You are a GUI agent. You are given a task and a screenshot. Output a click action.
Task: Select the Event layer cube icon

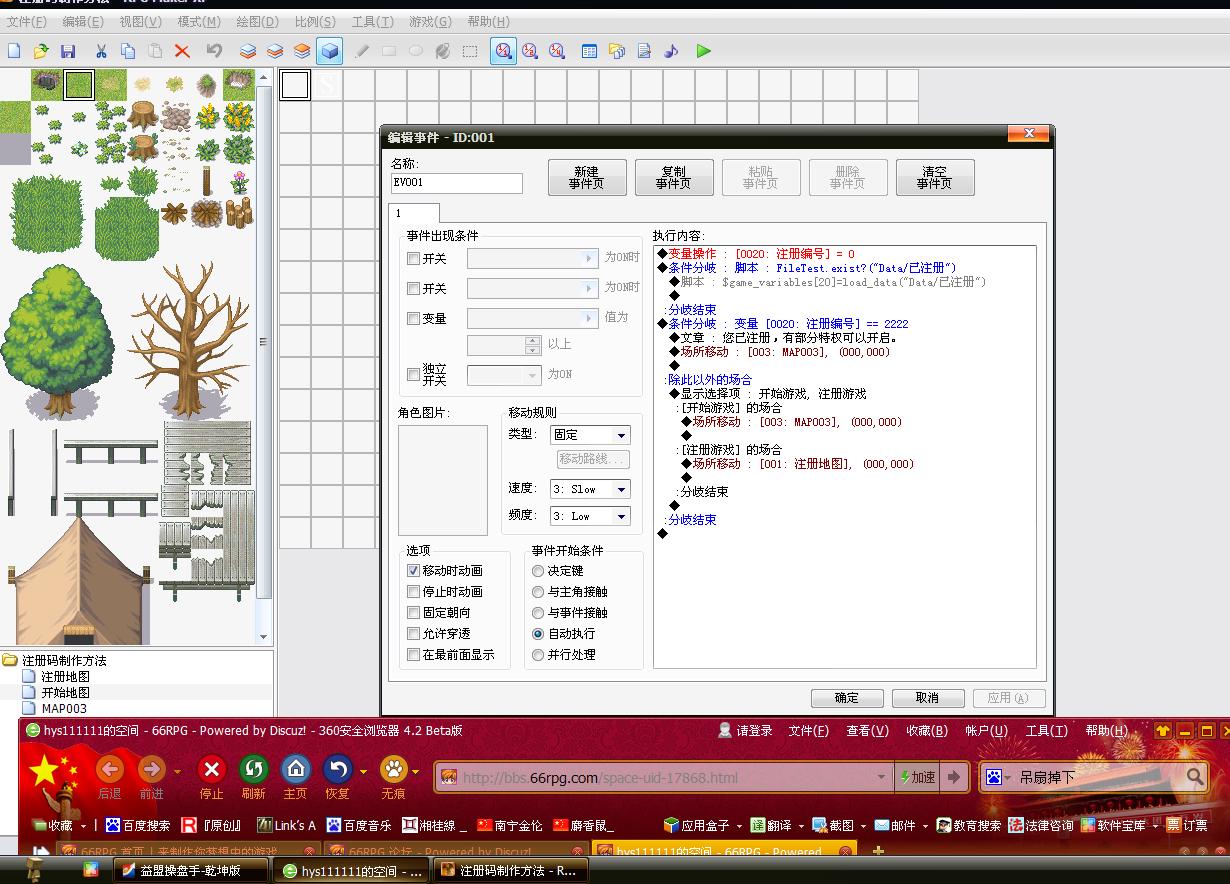pos(329,51)
